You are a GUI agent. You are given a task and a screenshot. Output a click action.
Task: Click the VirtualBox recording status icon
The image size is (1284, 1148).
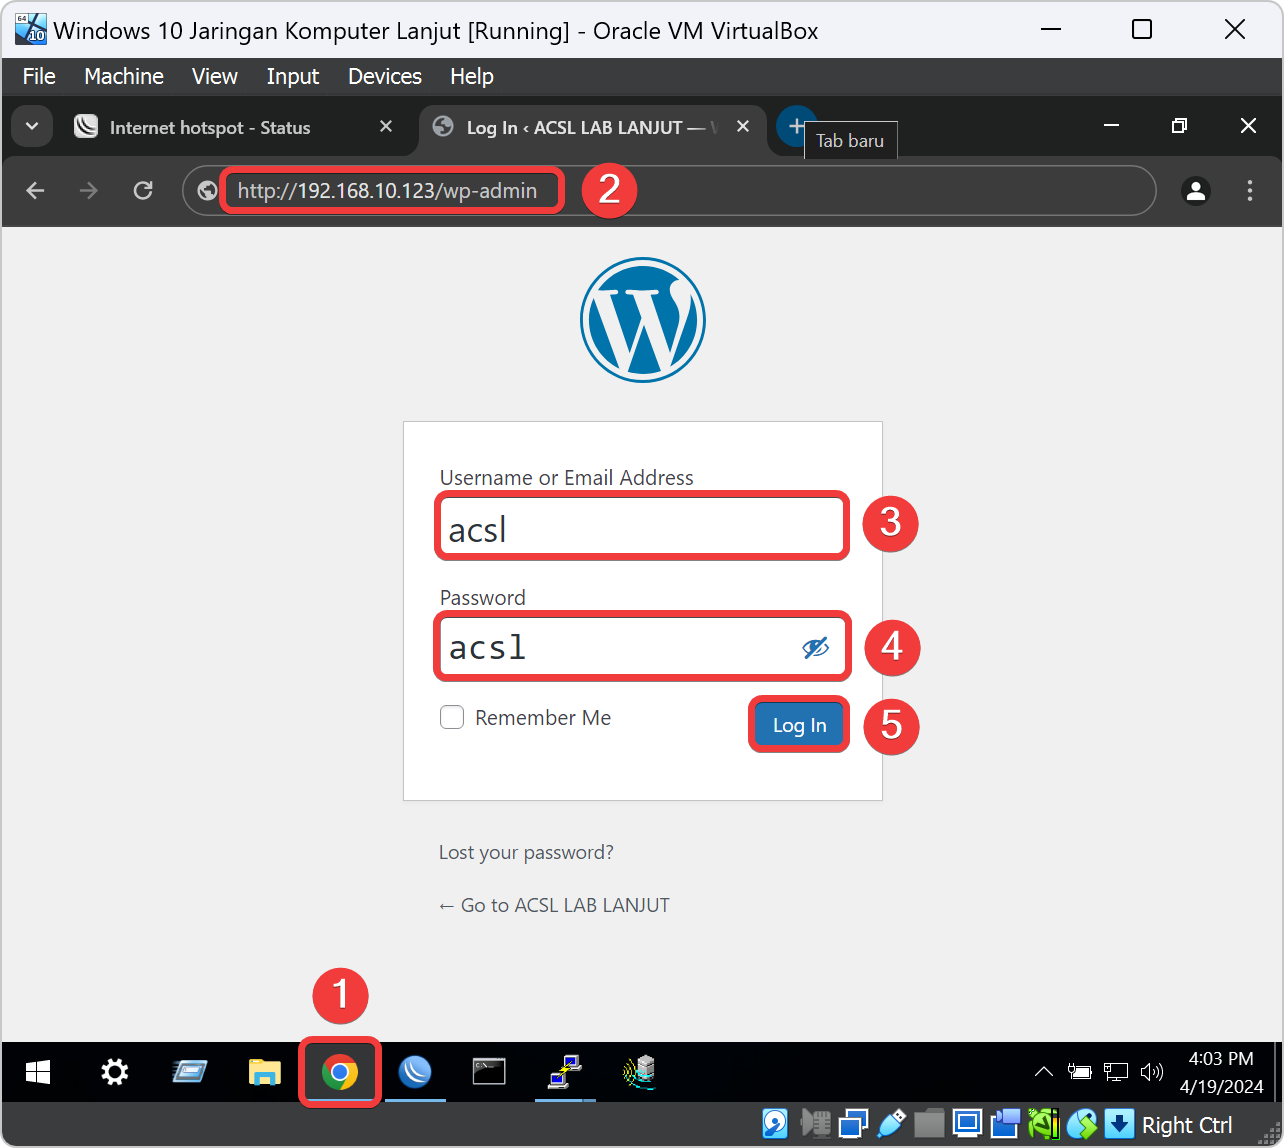coord(1005,1124)
